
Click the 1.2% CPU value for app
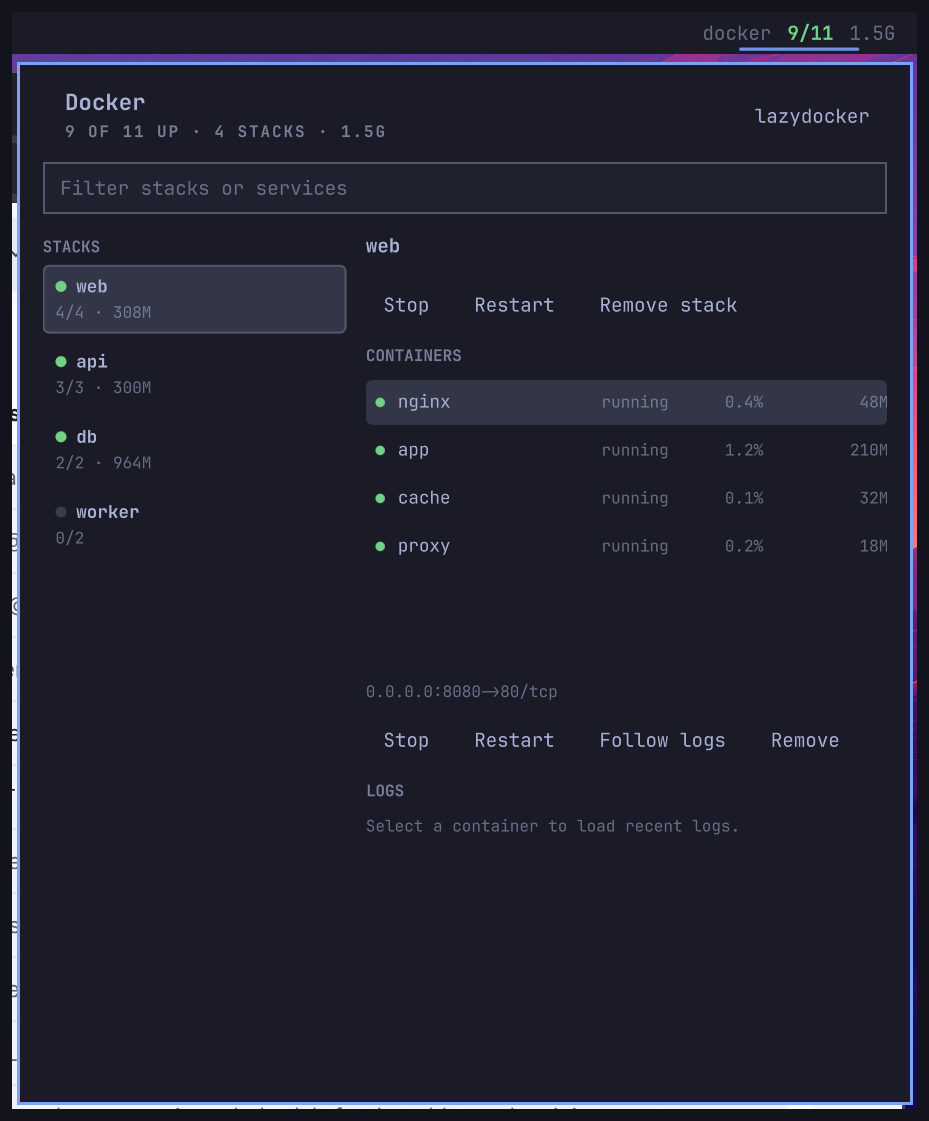pyautogui.click(x=744, y=450)
